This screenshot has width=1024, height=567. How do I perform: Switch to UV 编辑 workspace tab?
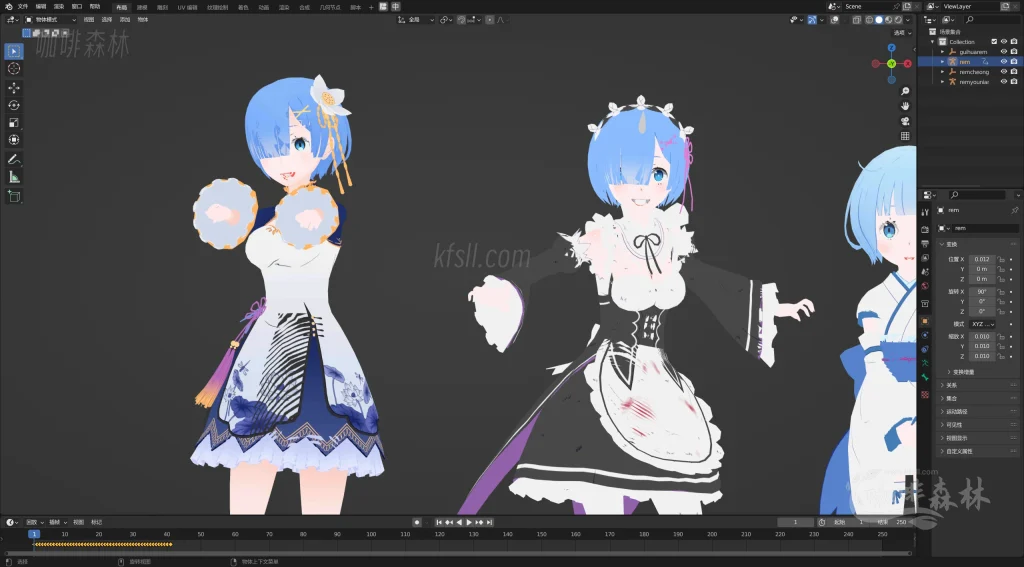187,7
